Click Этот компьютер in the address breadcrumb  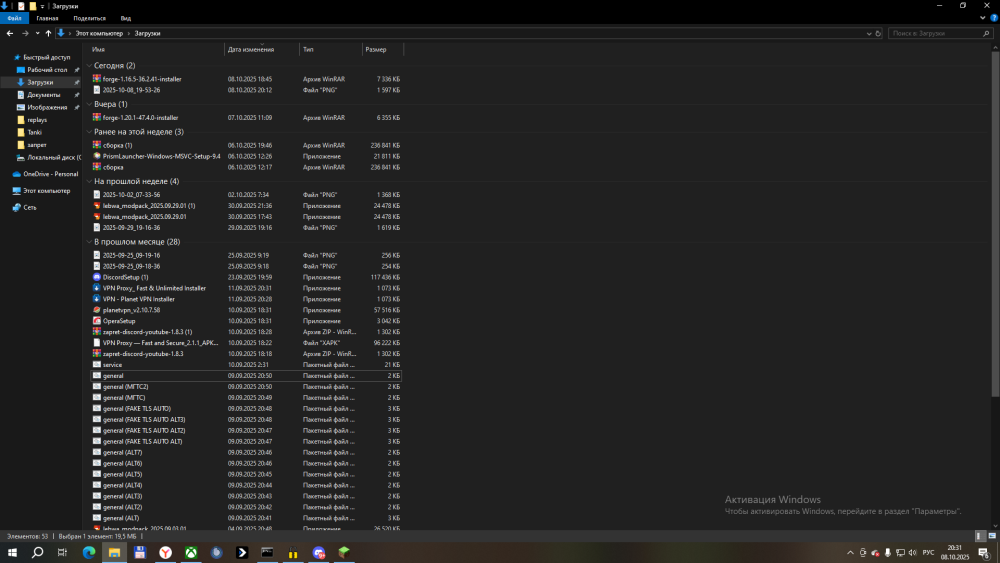coord(99,33)
